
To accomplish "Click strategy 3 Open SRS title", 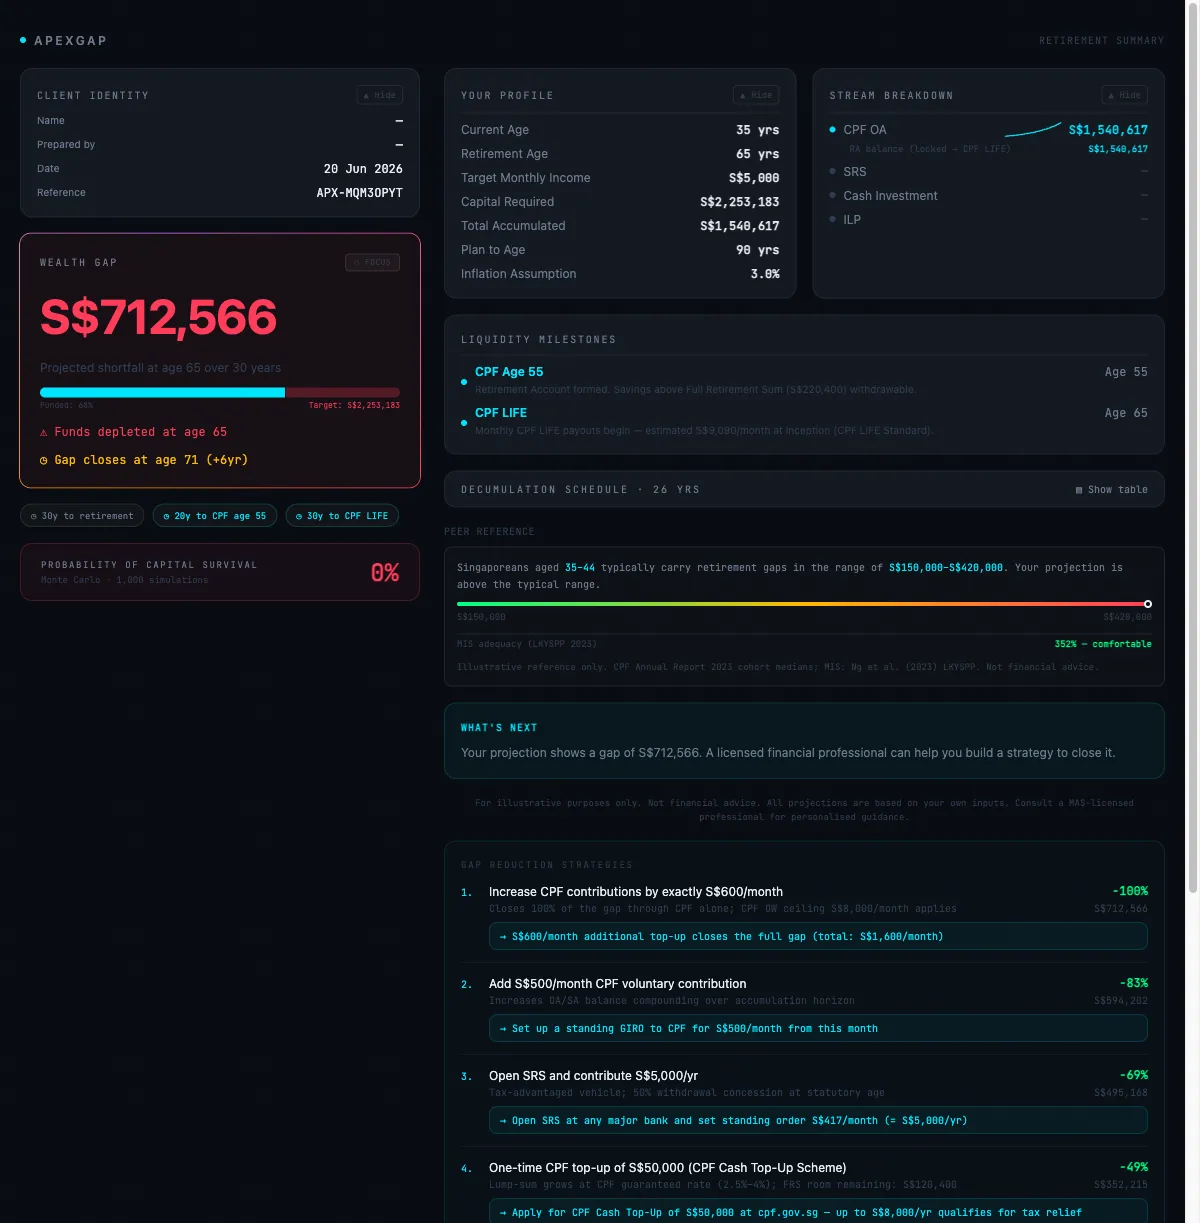I will (x=593, y=1076).
